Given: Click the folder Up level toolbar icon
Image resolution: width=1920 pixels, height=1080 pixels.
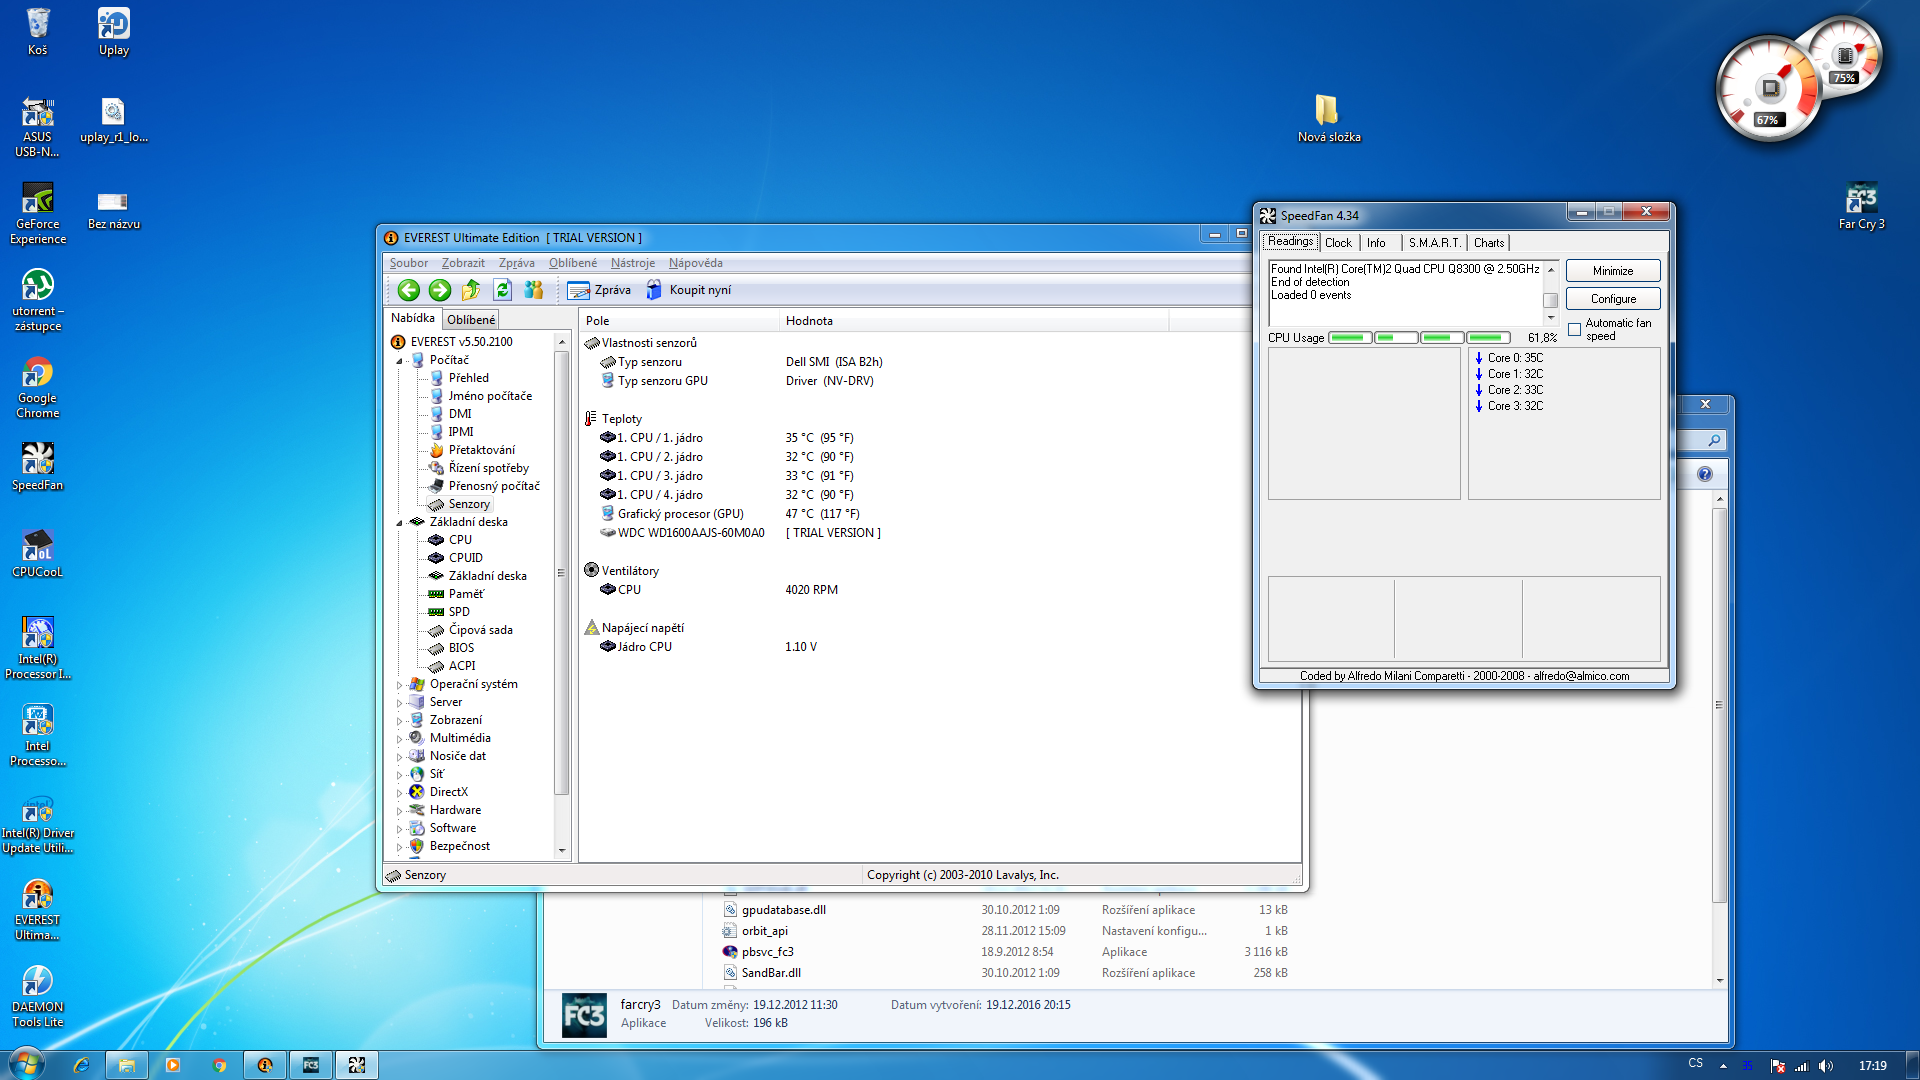Looking at the screenshot, I should pos(471,290).
